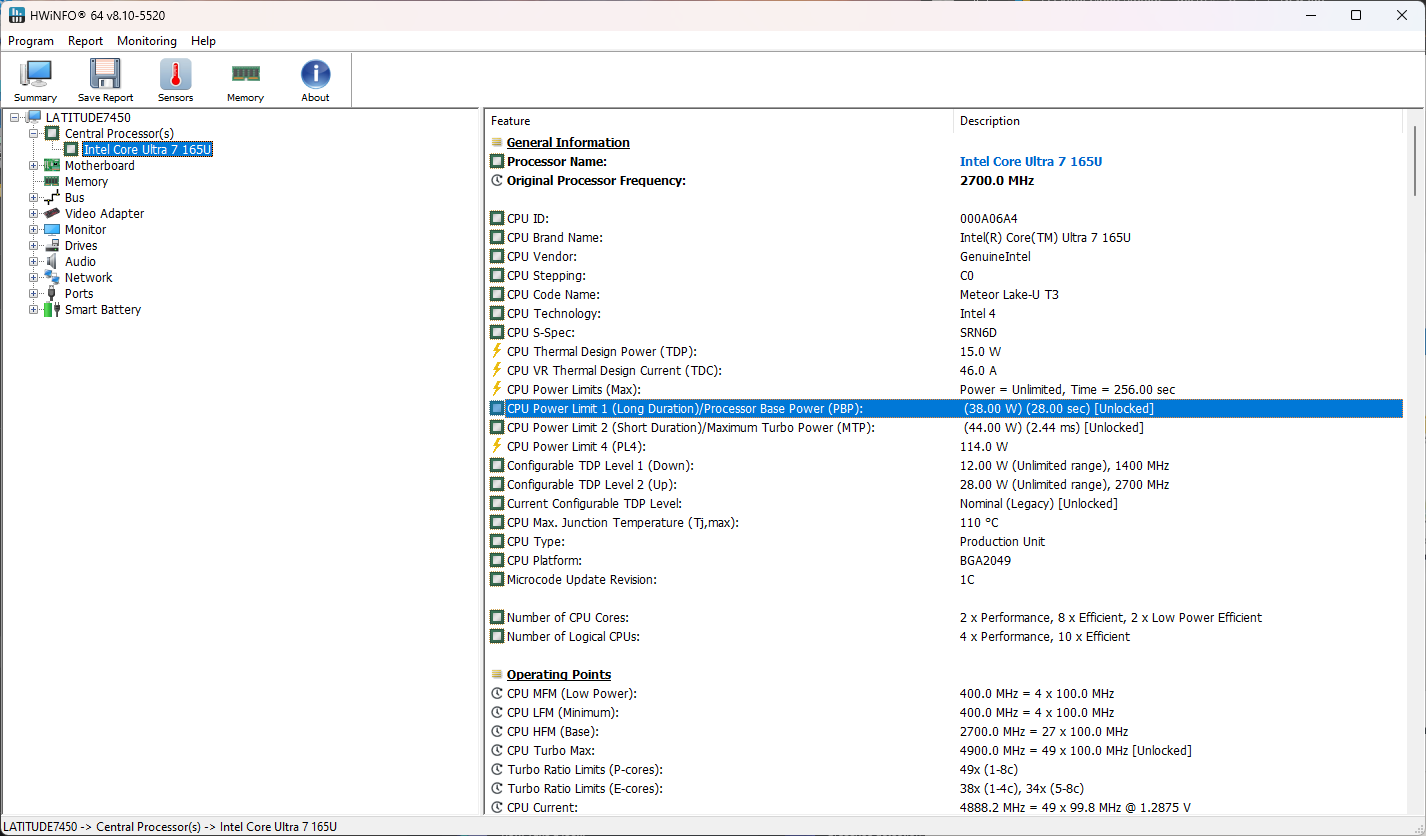Open the Program menu
This screenshot has height=836, width=1426.
[x=31, y=41]
